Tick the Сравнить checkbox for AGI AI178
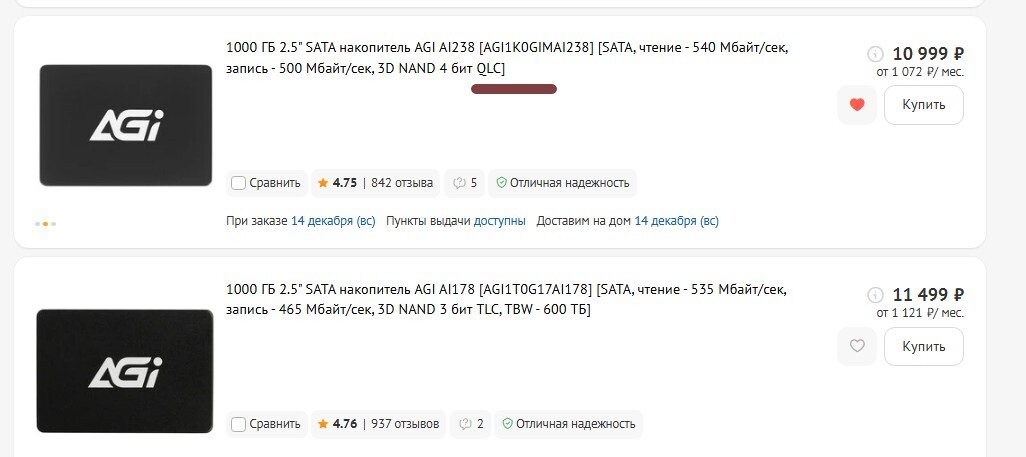Image resolution: width=1026 pixels, height=457 pixels. [238, 424]
